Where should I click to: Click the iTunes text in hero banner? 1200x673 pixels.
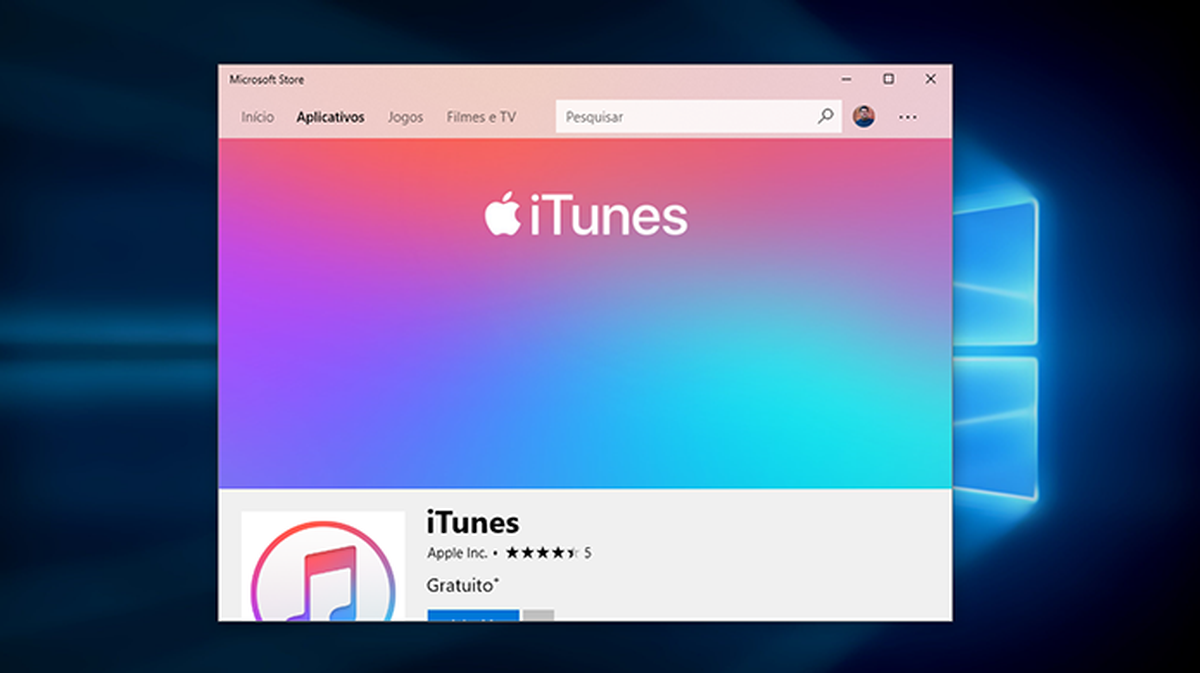tap(608, 217)
